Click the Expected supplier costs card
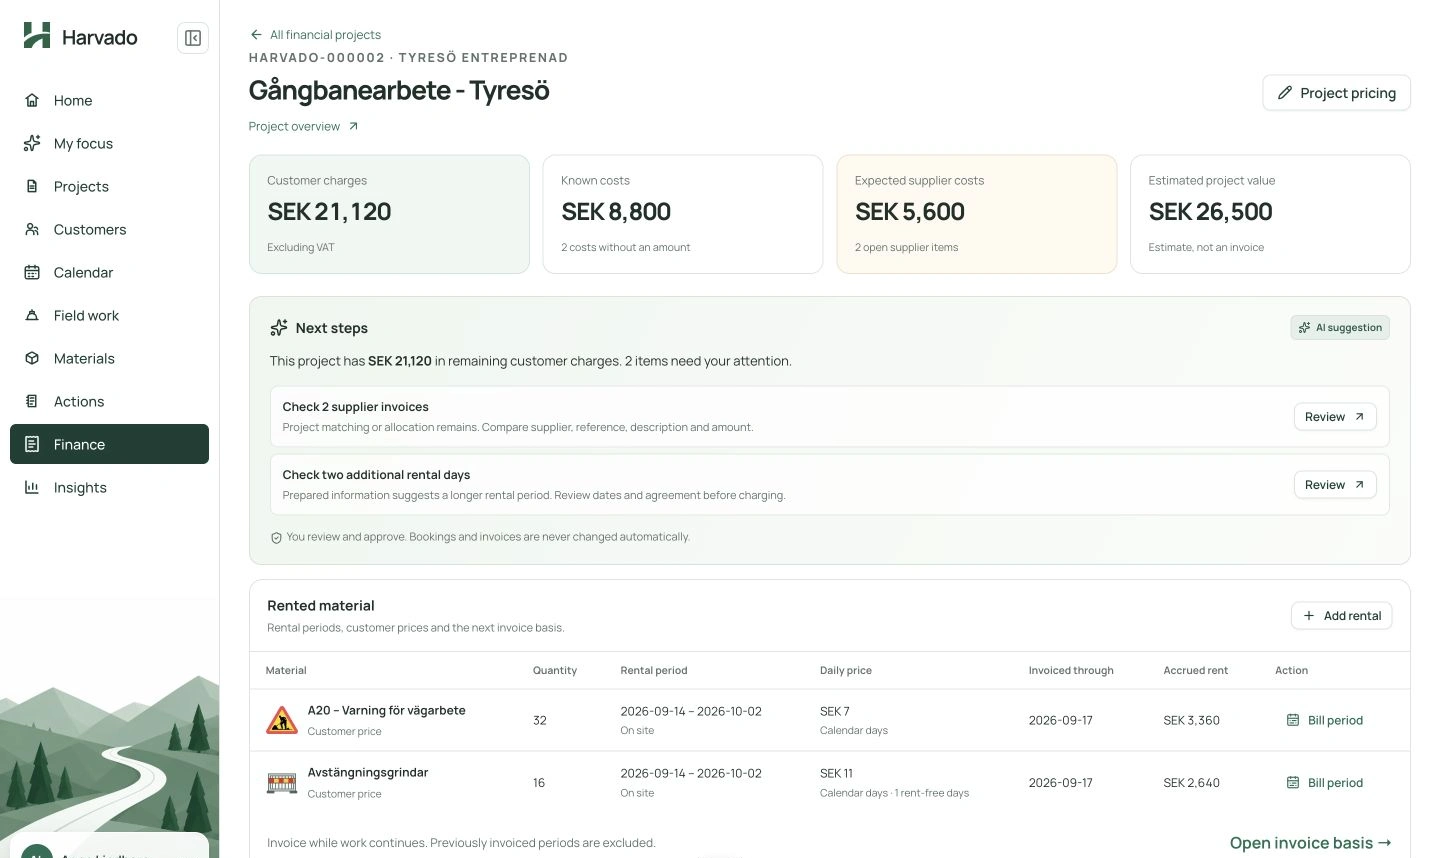1440x858 pixels. [x=977, y=214]
